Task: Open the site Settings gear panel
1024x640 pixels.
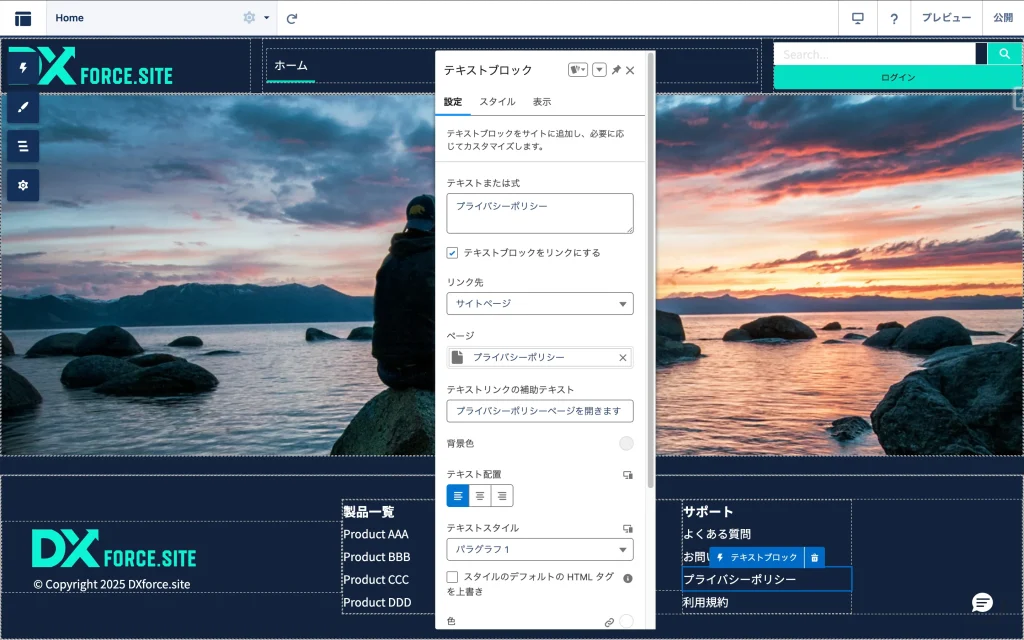Action: 23,185
